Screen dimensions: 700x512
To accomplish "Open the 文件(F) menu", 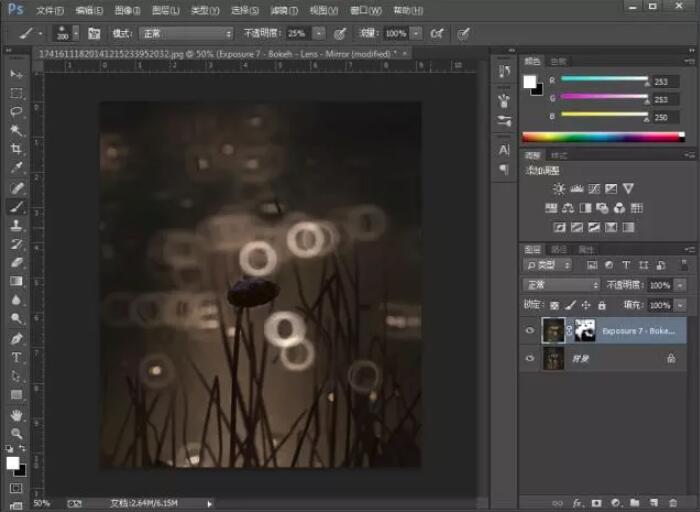I will coord(49,10).
